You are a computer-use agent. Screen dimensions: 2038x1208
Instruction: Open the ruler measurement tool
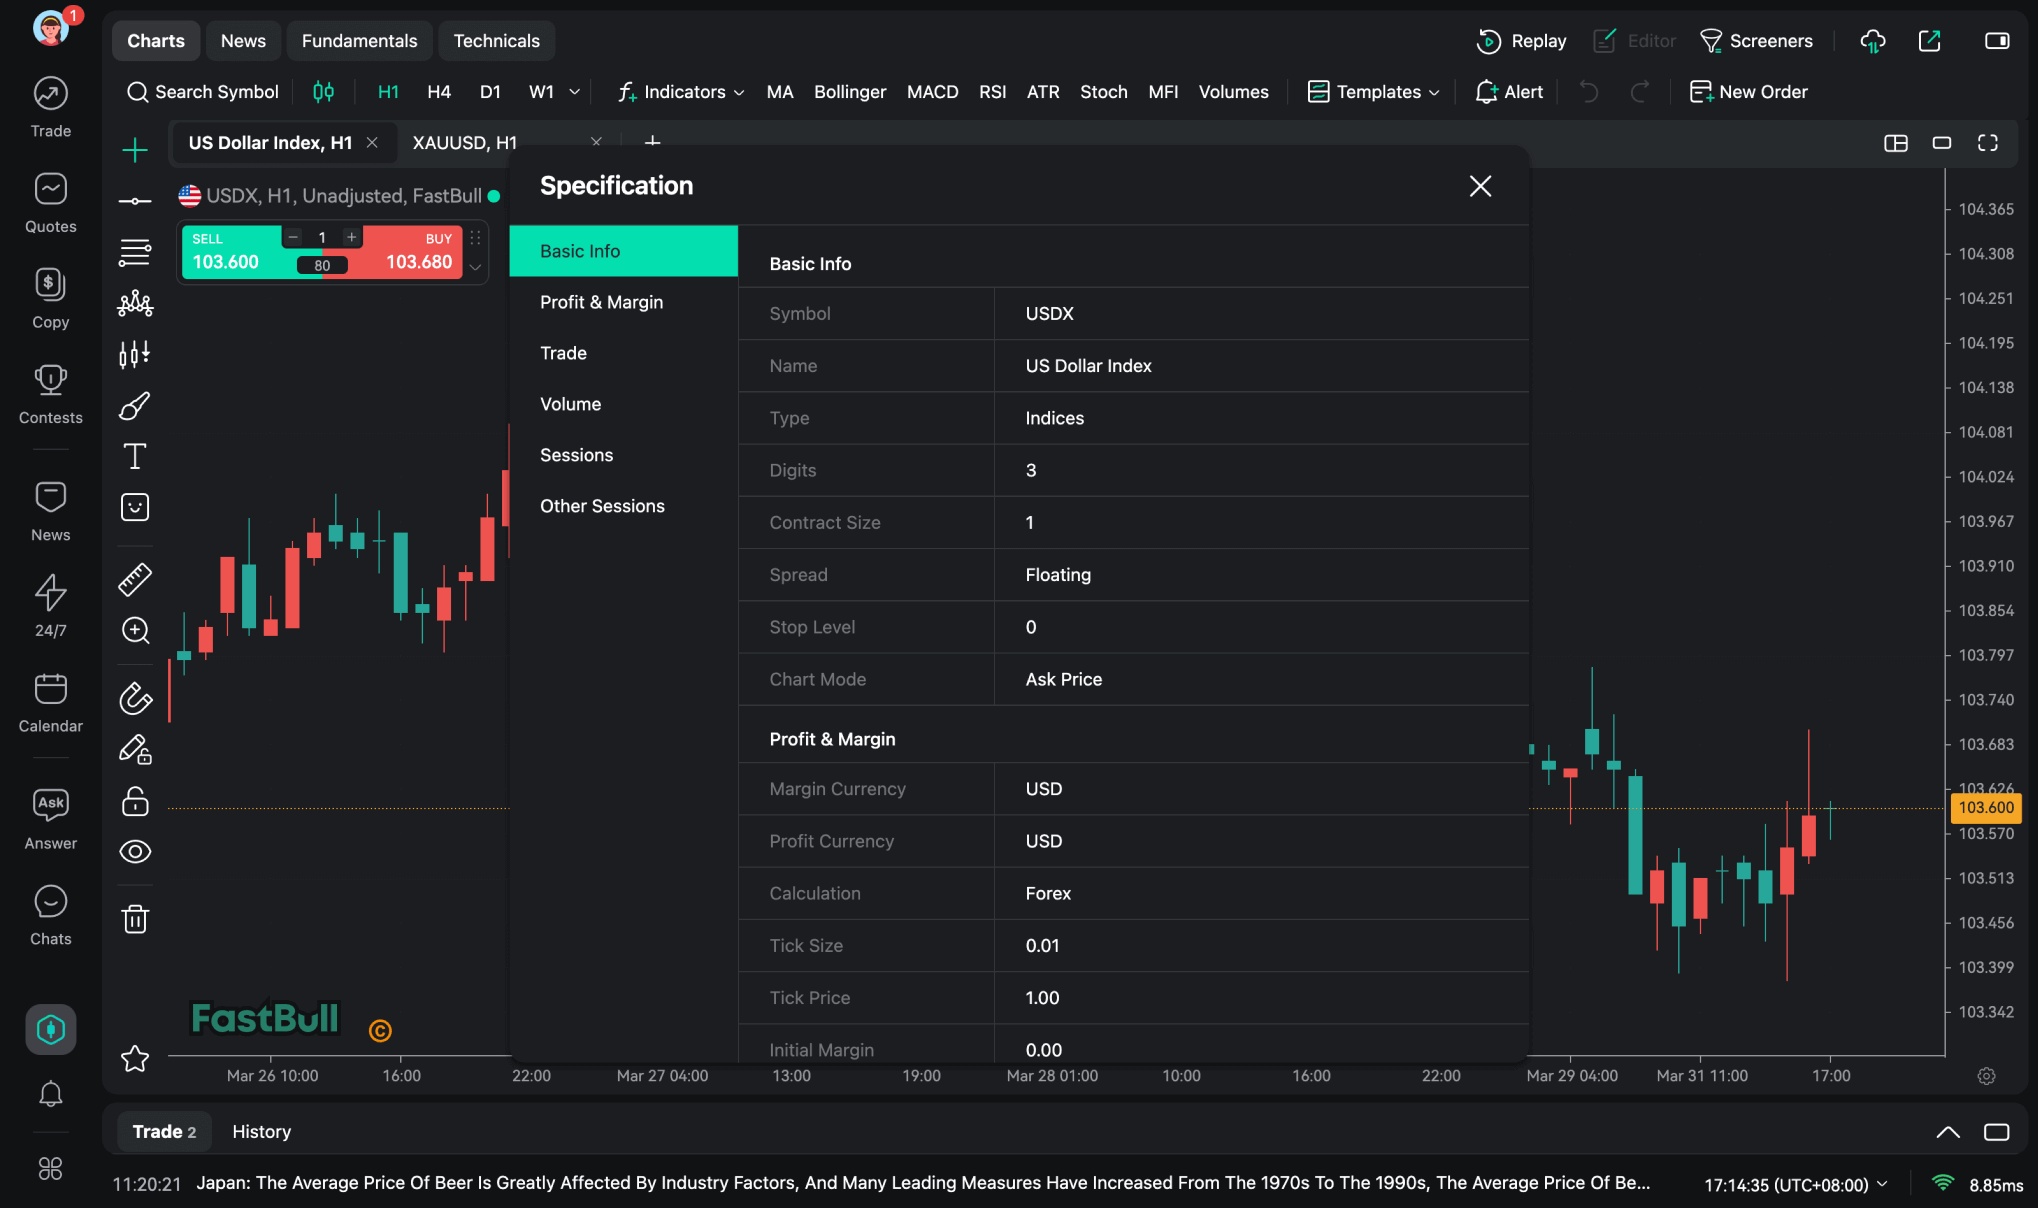pyautogui.click(x=135, y=579)
